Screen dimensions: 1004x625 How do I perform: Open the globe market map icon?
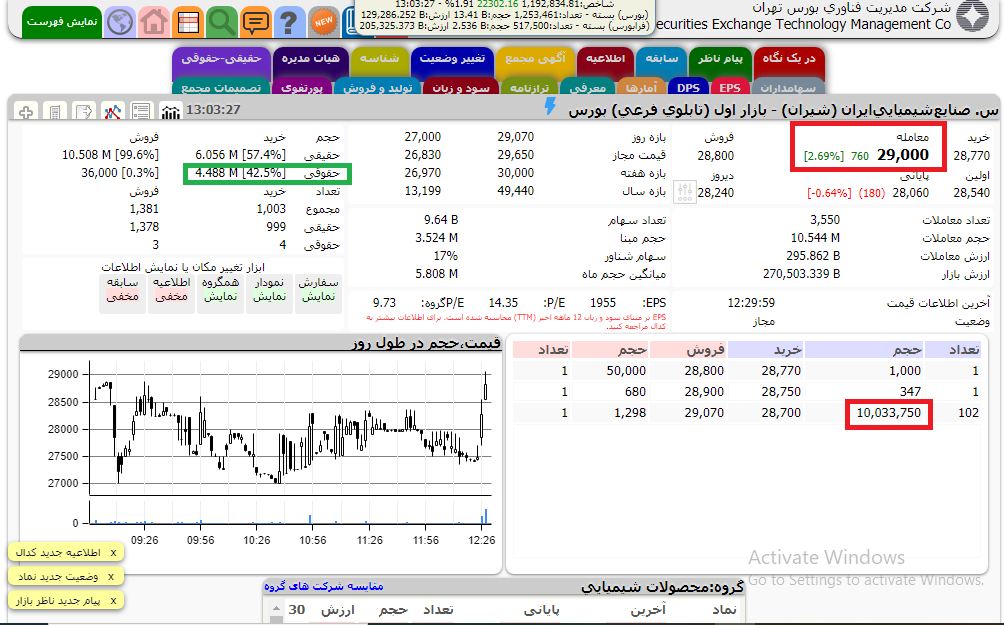tap(120, 22)
